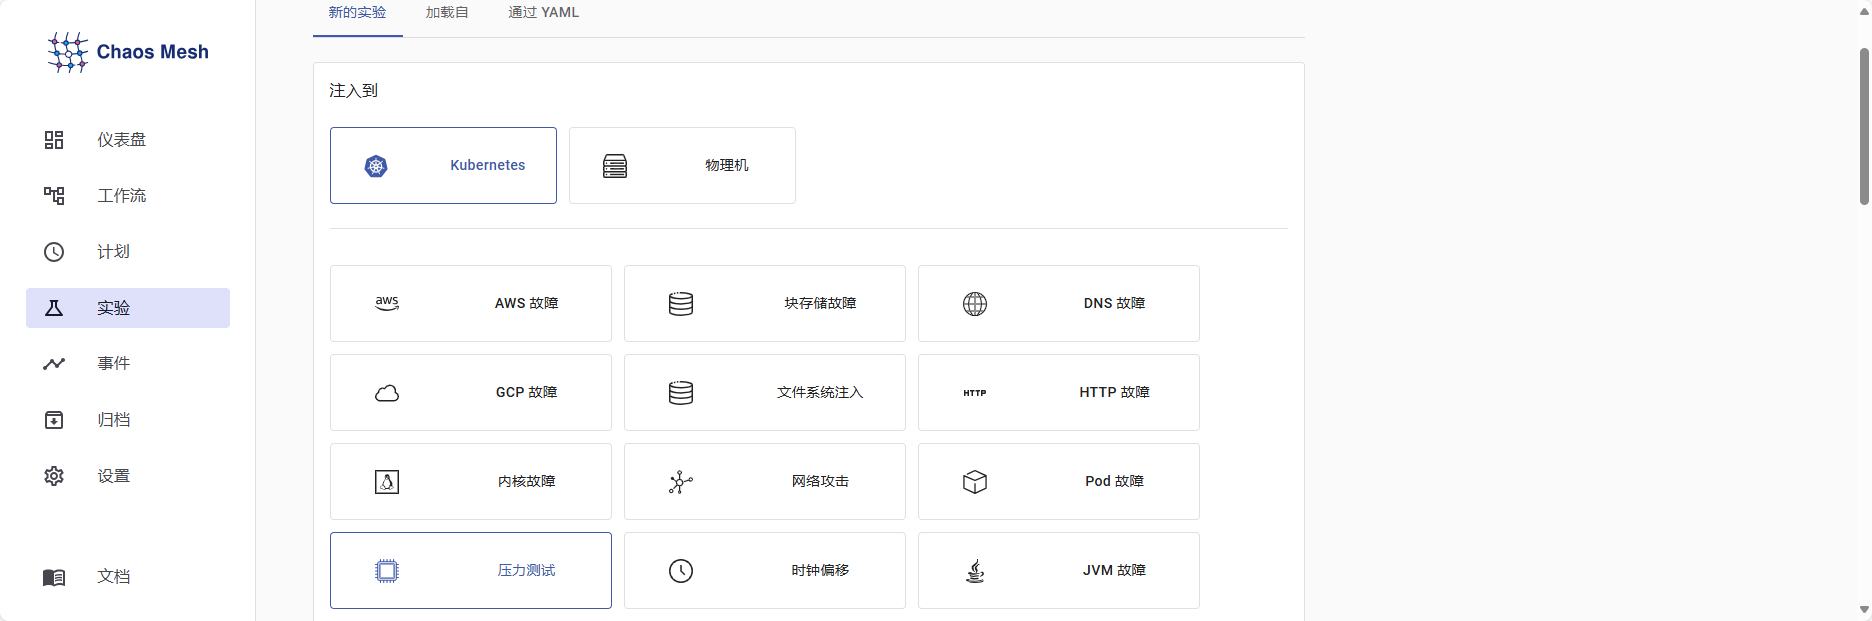Click the Pod cube icon
Viewport: 1872px width, 621px height.
pyautogui.click(x=975, y=482)
